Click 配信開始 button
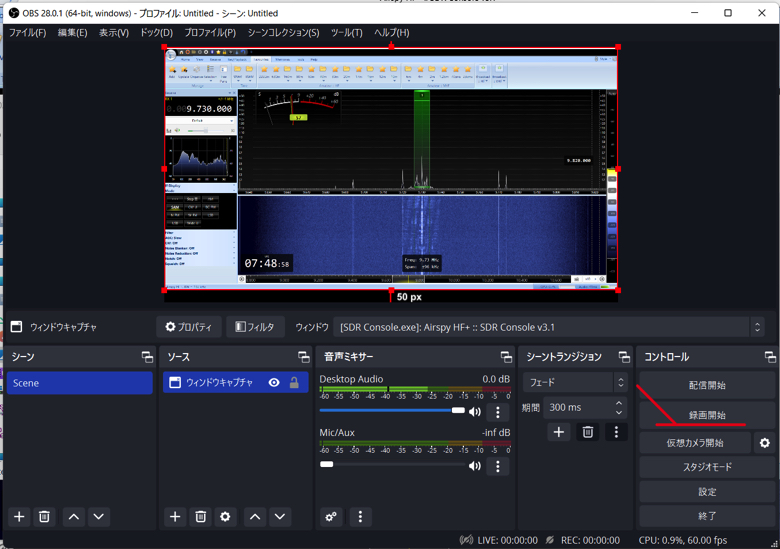This screenshot has width=780, height=549. click(707, 385)
